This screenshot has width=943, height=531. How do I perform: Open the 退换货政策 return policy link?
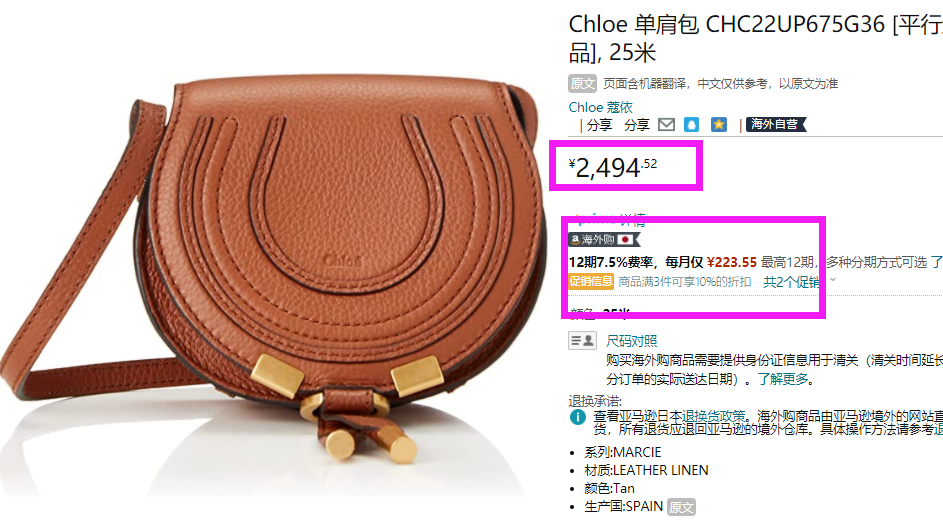click(713, 416)
